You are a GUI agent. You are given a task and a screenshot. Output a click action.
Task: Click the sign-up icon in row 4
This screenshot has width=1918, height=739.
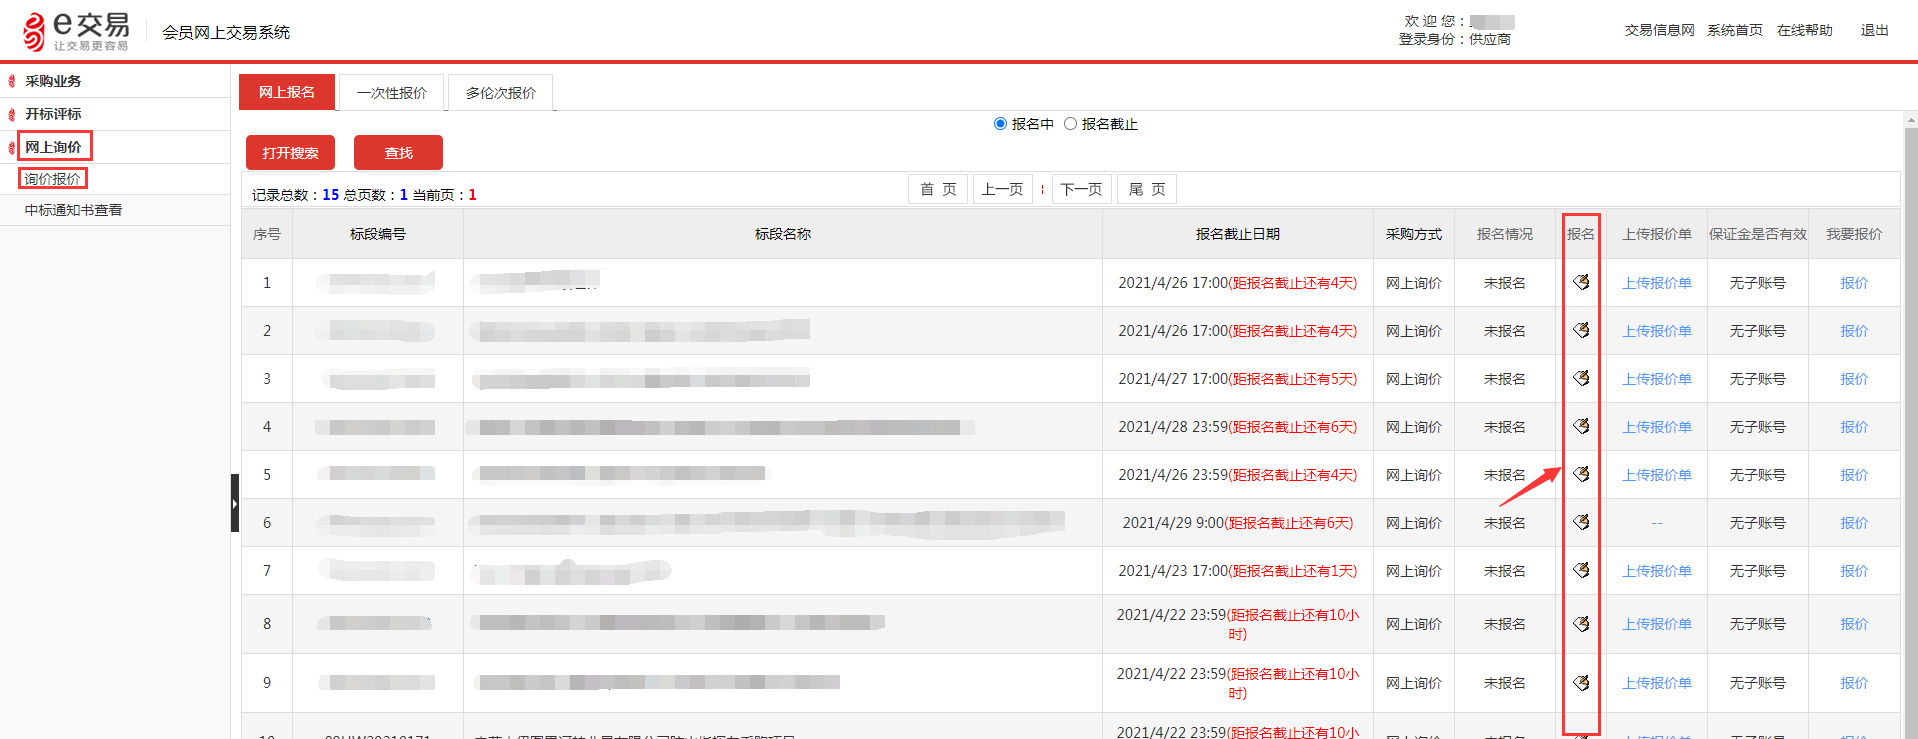[x=1581, y=426]
